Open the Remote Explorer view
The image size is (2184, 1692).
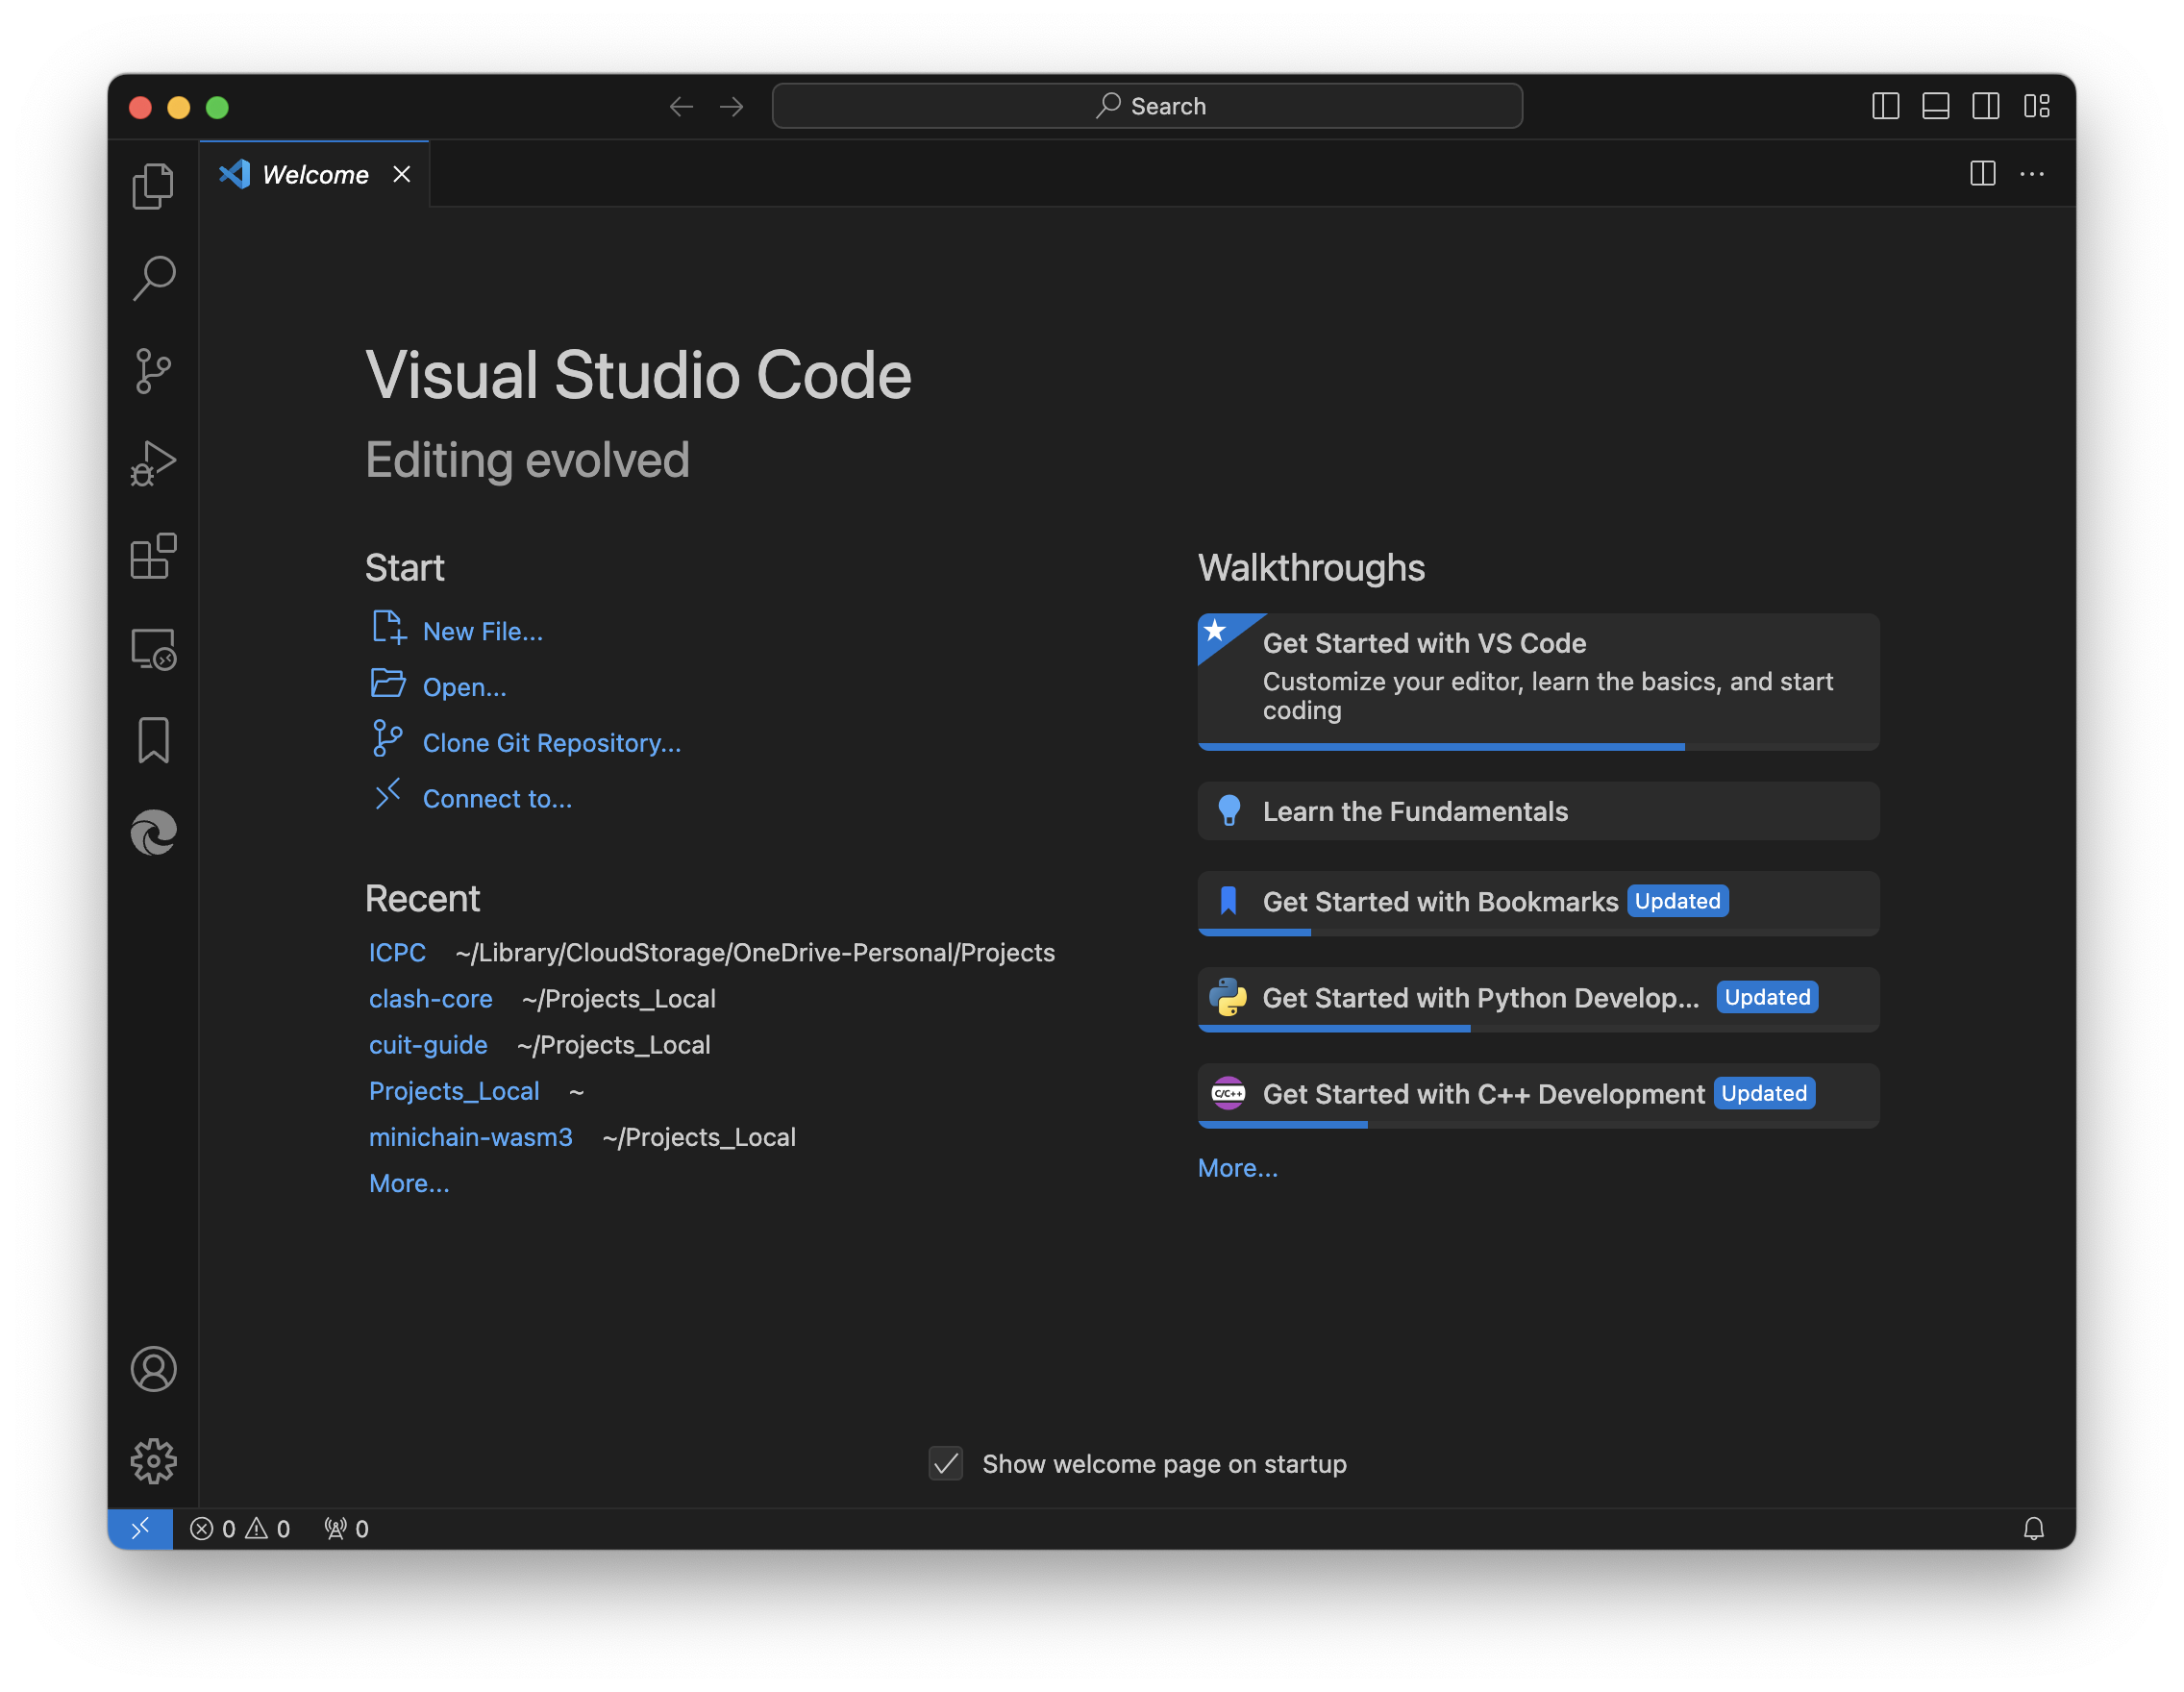click(x=153, y=649)
